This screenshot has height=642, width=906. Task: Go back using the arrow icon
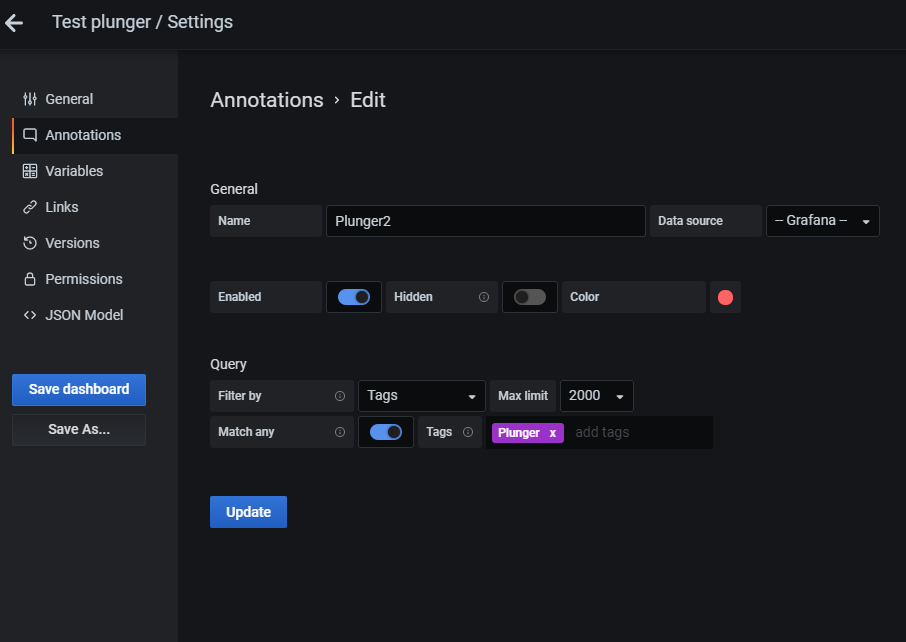(x=14, y=23)
